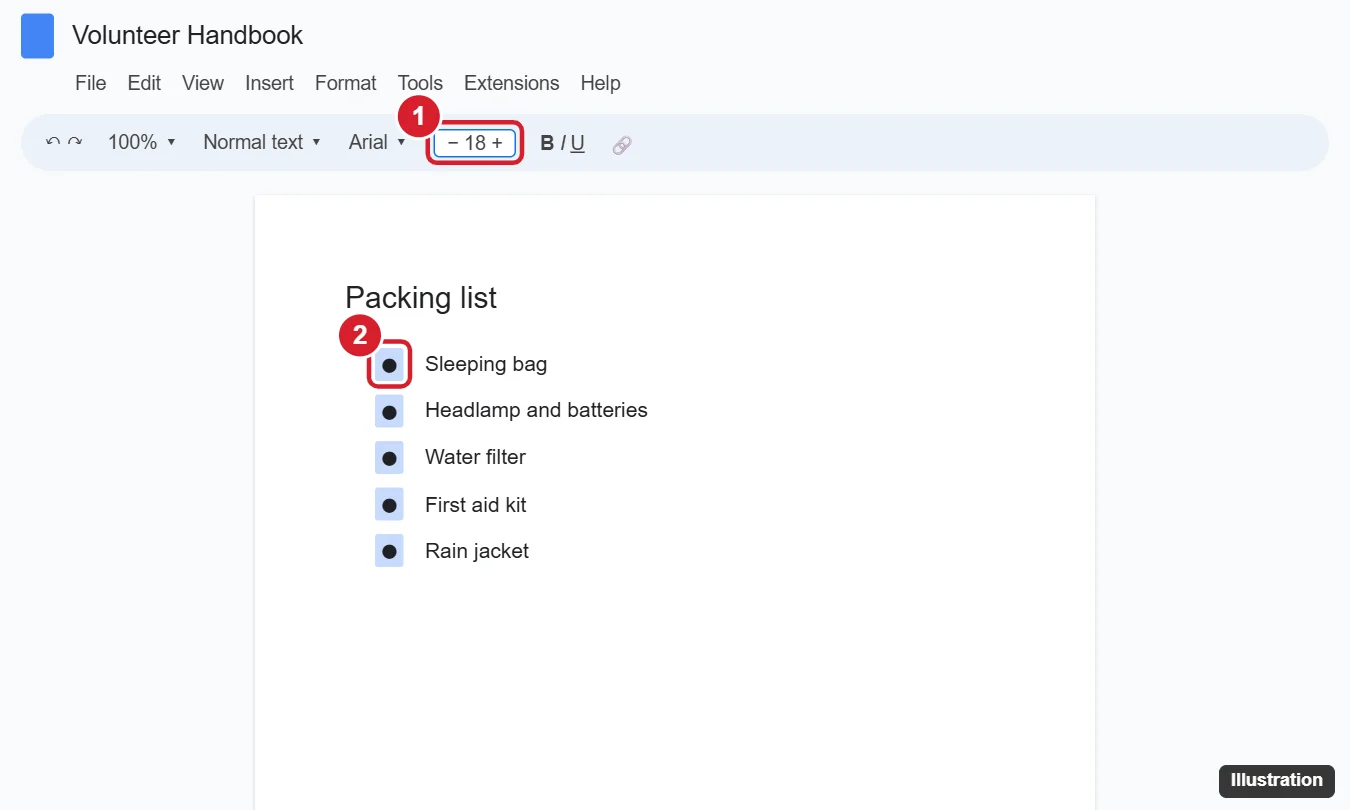Image resolution: width=1350 pixels, height=810 pixels.
Task: Toggle underline formatting
Action: click(578, 143)
